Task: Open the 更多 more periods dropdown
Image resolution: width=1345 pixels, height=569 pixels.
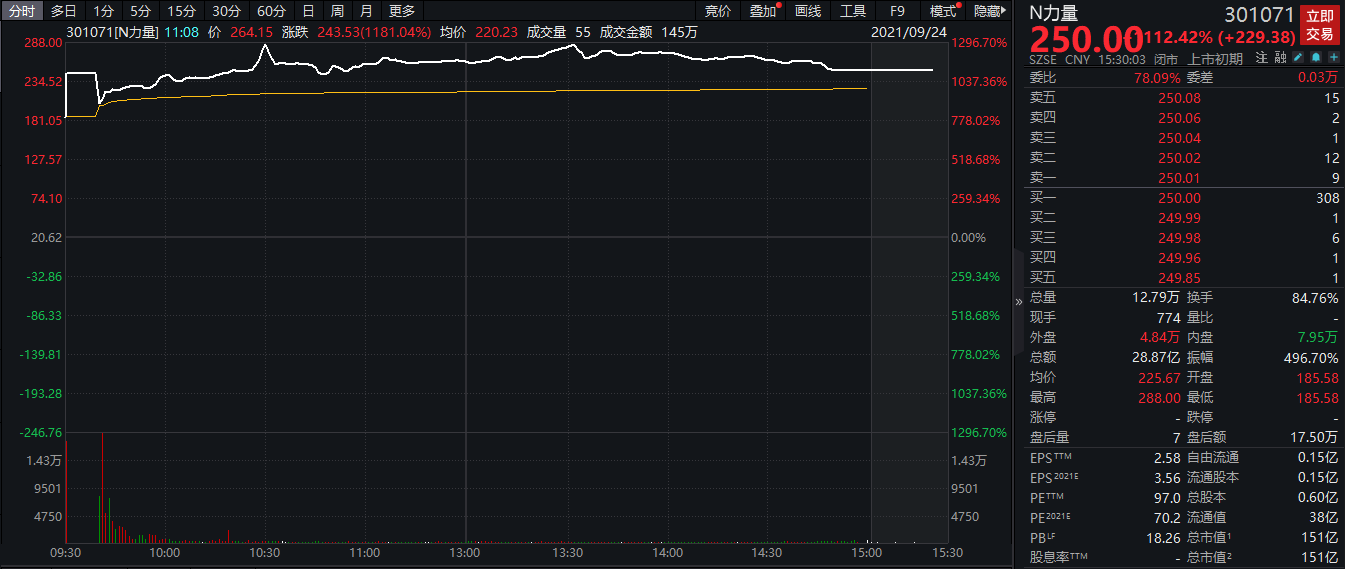Action: [x=402, y=11]
